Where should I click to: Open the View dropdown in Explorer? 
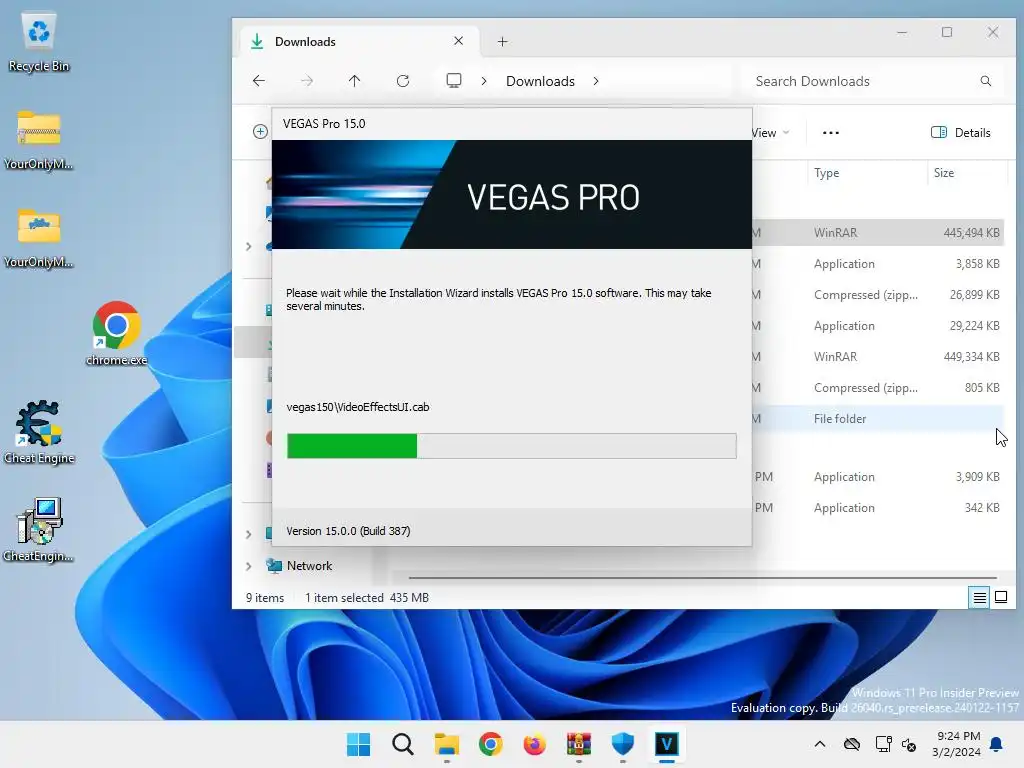point(771,133)
